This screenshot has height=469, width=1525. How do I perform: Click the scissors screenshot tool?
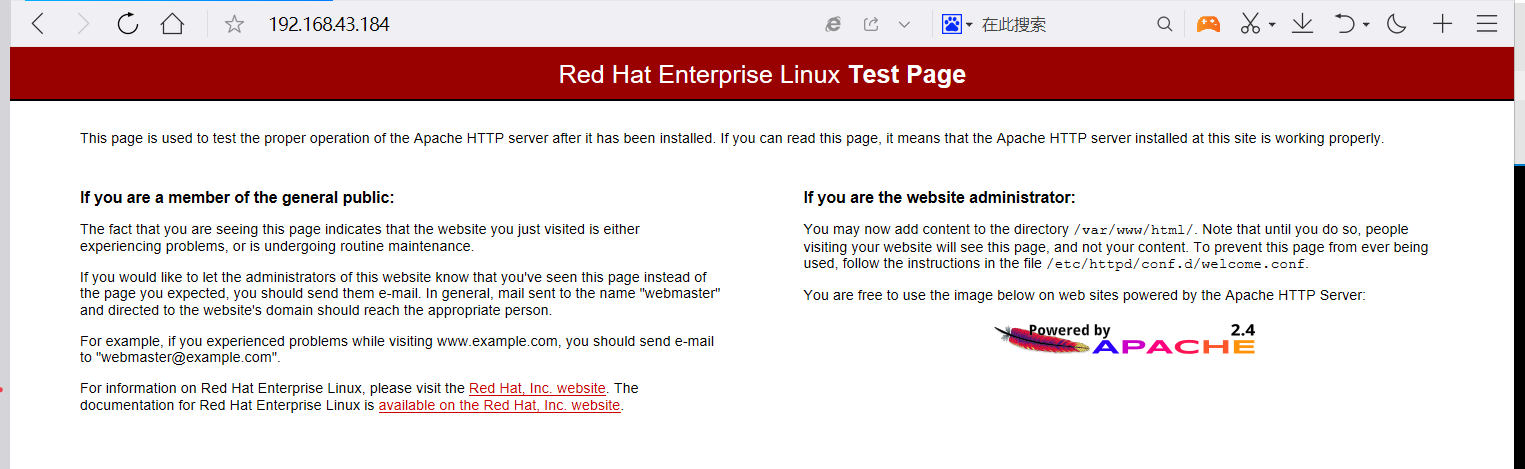pyautogui.click(x=1250, y=24)
